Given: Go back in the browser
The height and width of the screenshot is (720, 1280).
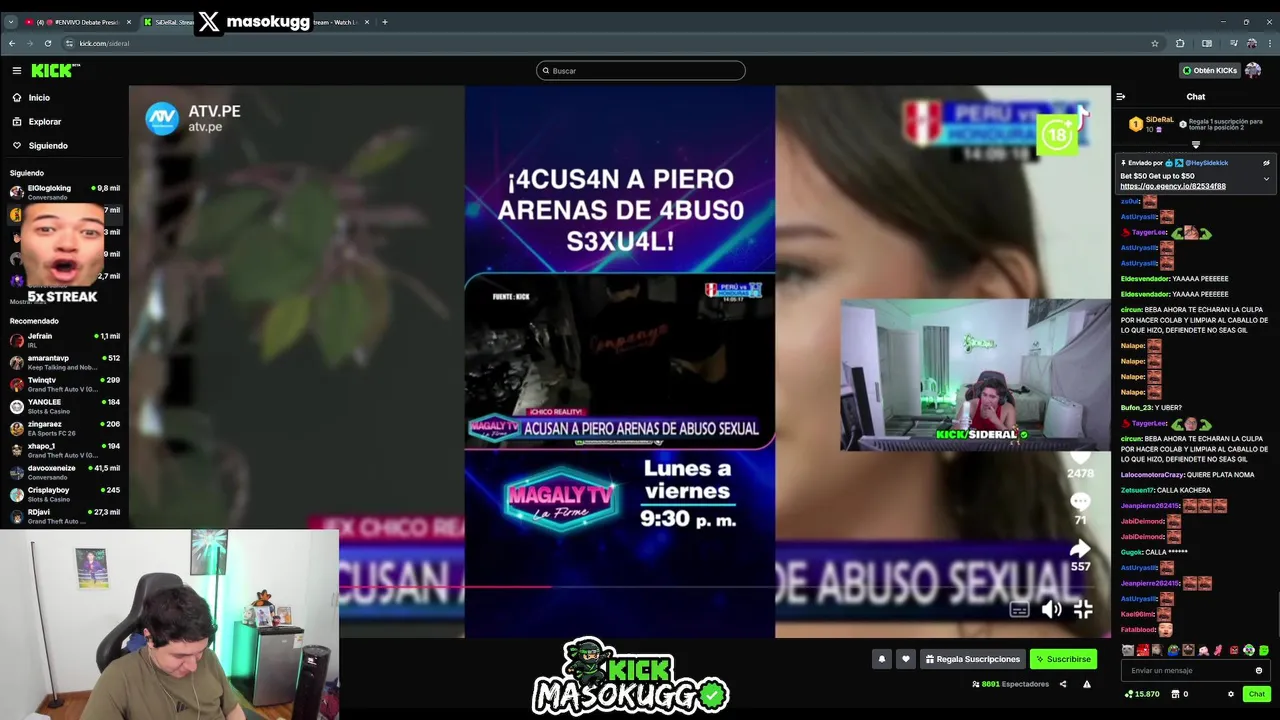Looking at the screenshot, I should click(12, 43).
